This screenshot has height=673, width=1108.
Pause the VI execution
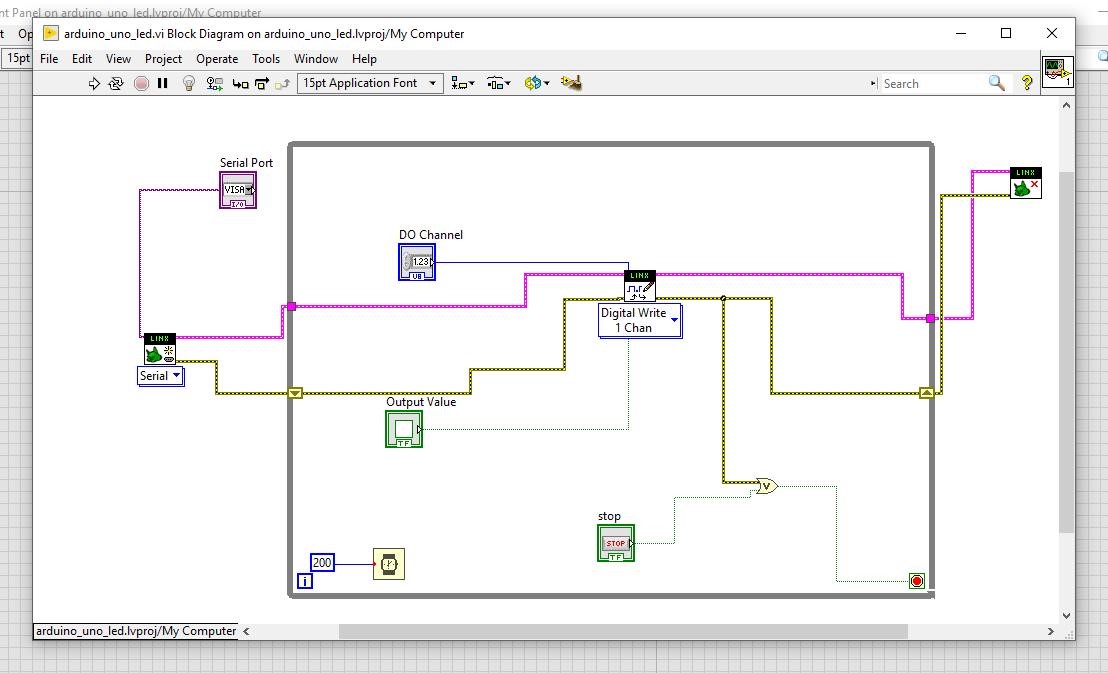click(x=162, y=84)
